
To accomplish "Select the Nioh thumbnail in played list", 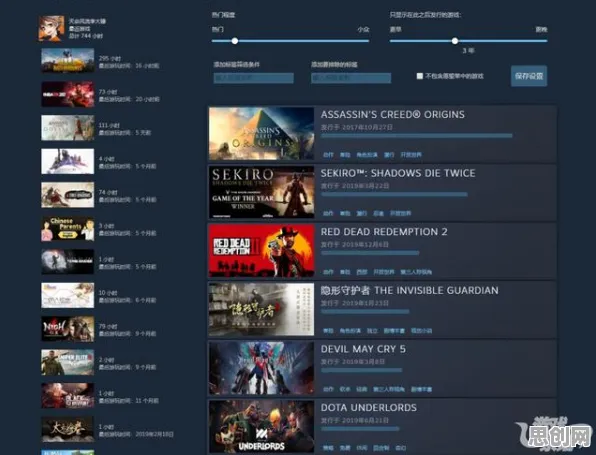I will [68, 329].
